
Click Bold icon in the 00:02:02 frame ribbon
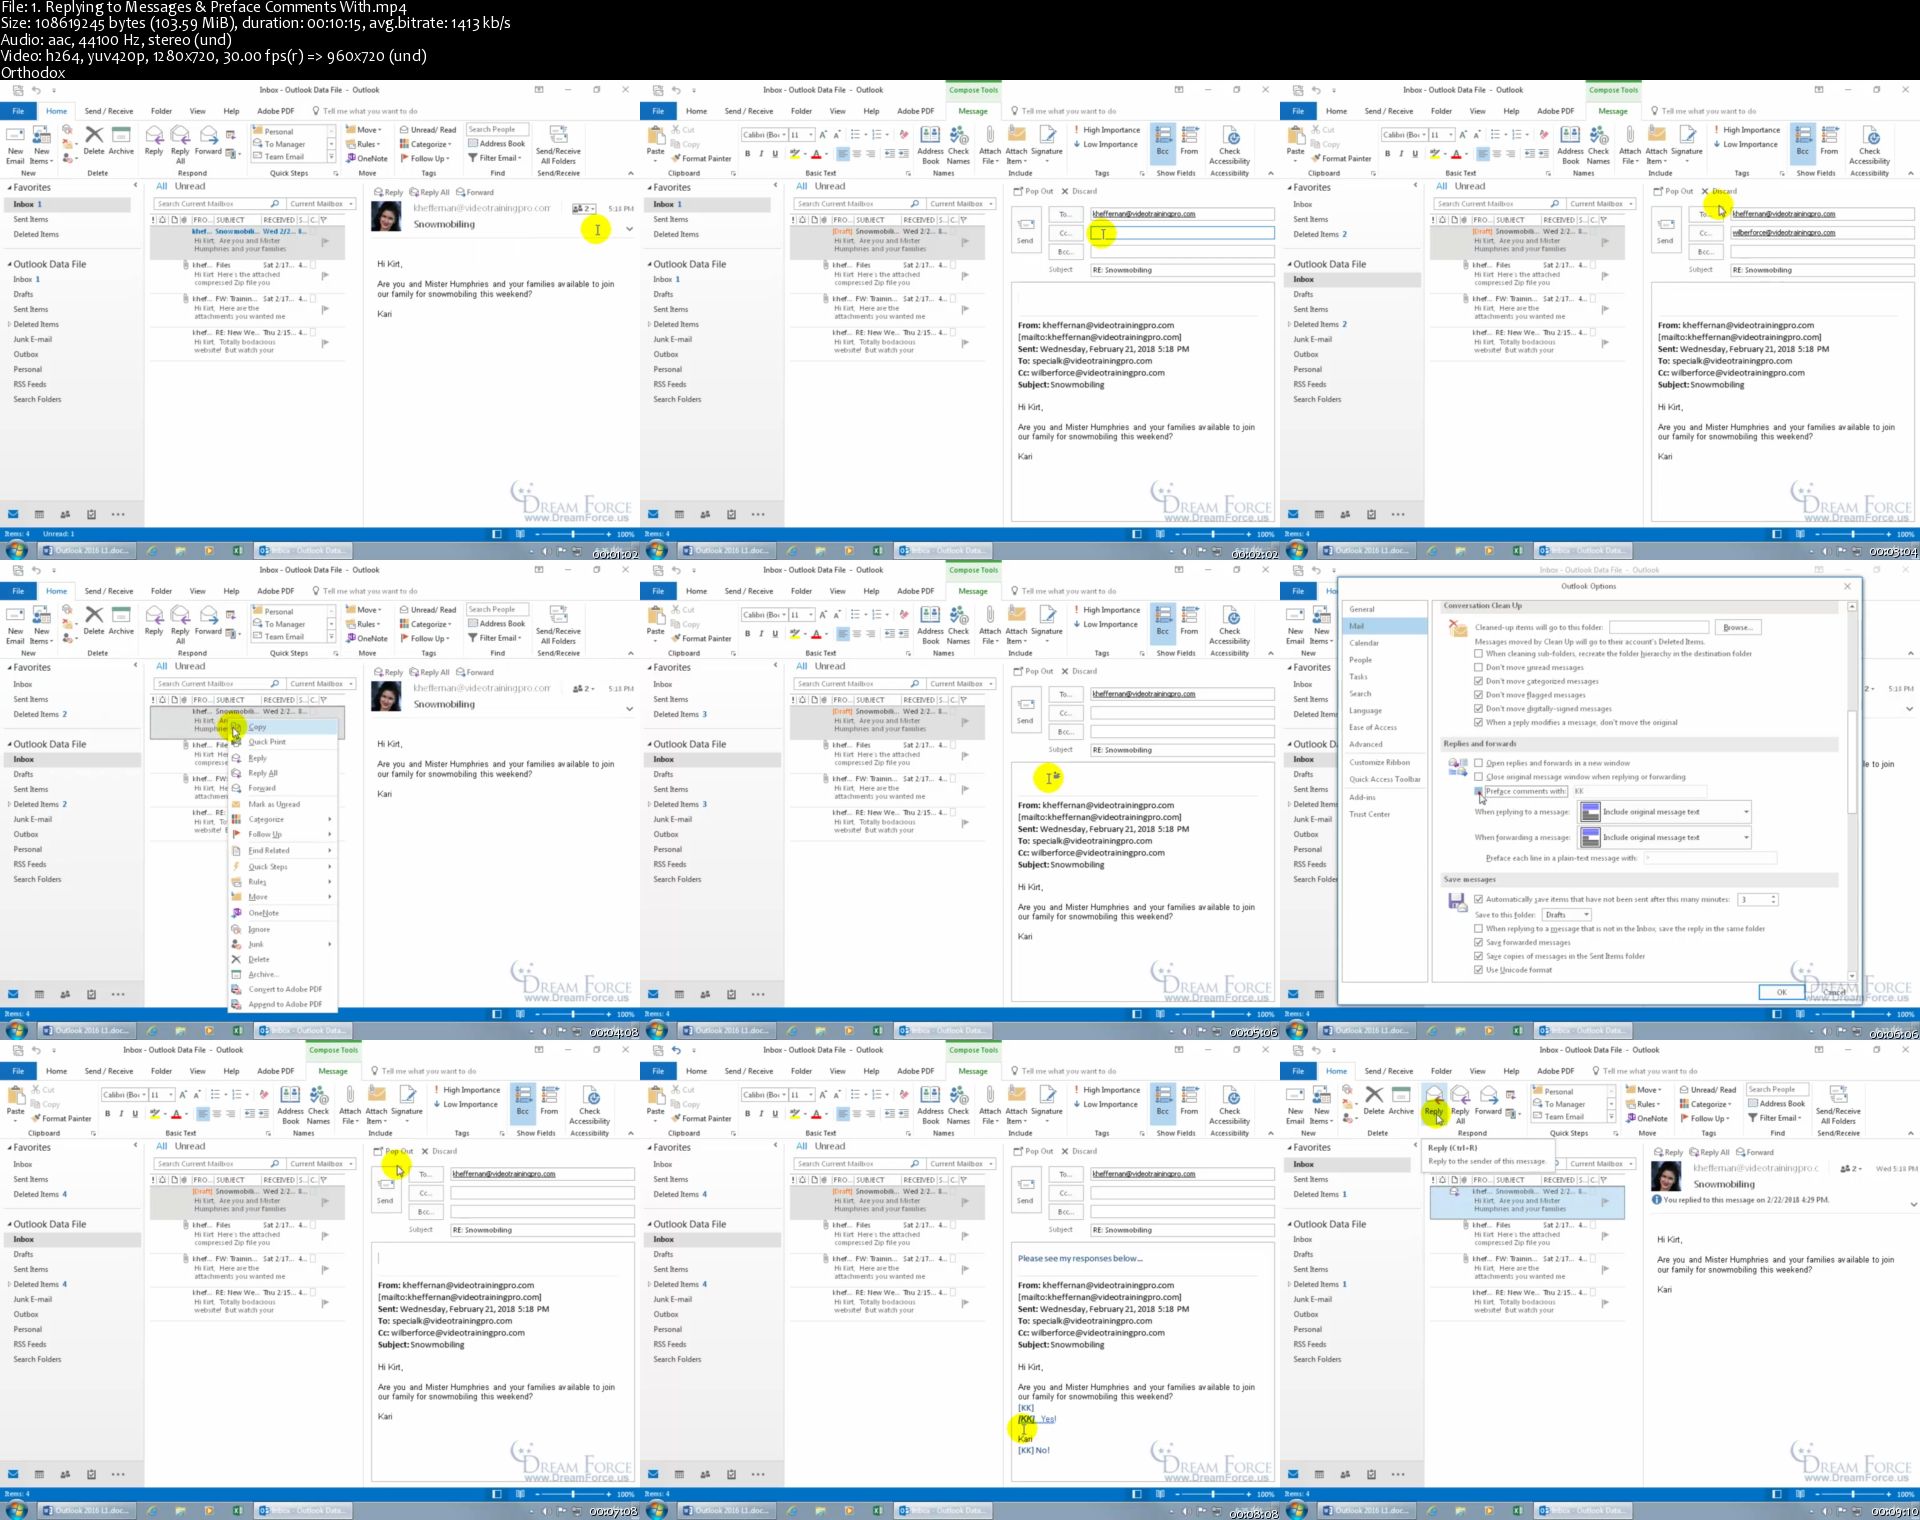747,154
